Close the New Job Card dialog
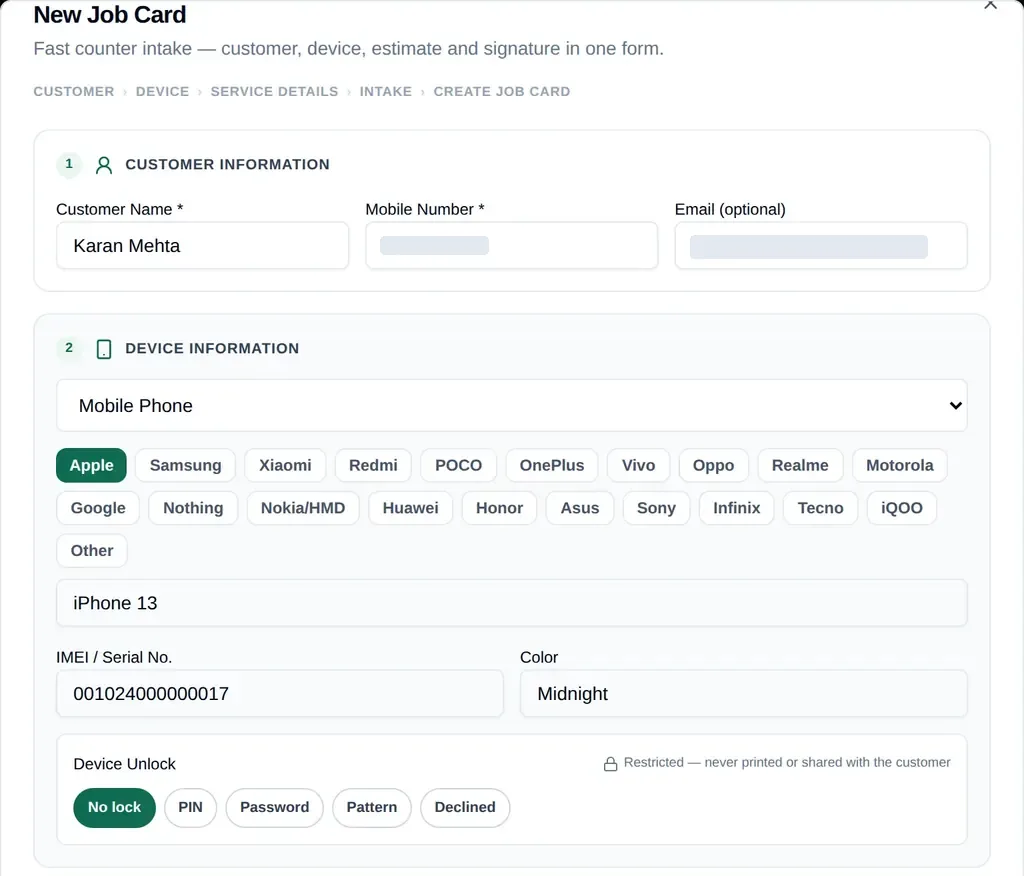This screenshot has width=1024, height=876. pyautogui.click(x=991, y=5)
